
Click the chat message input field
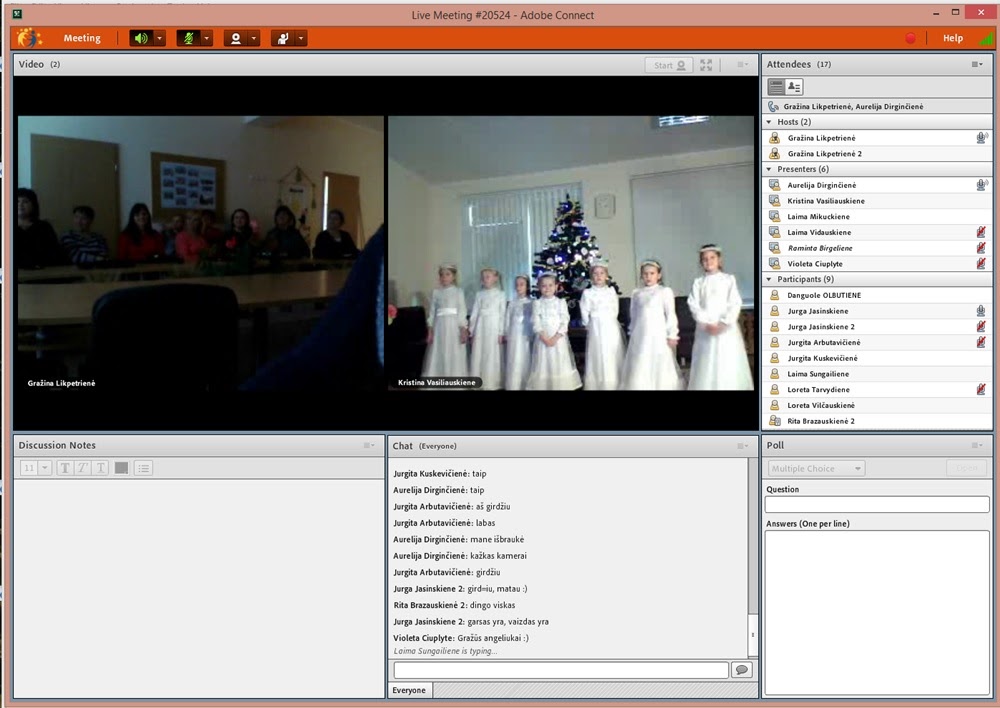pos(561,670)
